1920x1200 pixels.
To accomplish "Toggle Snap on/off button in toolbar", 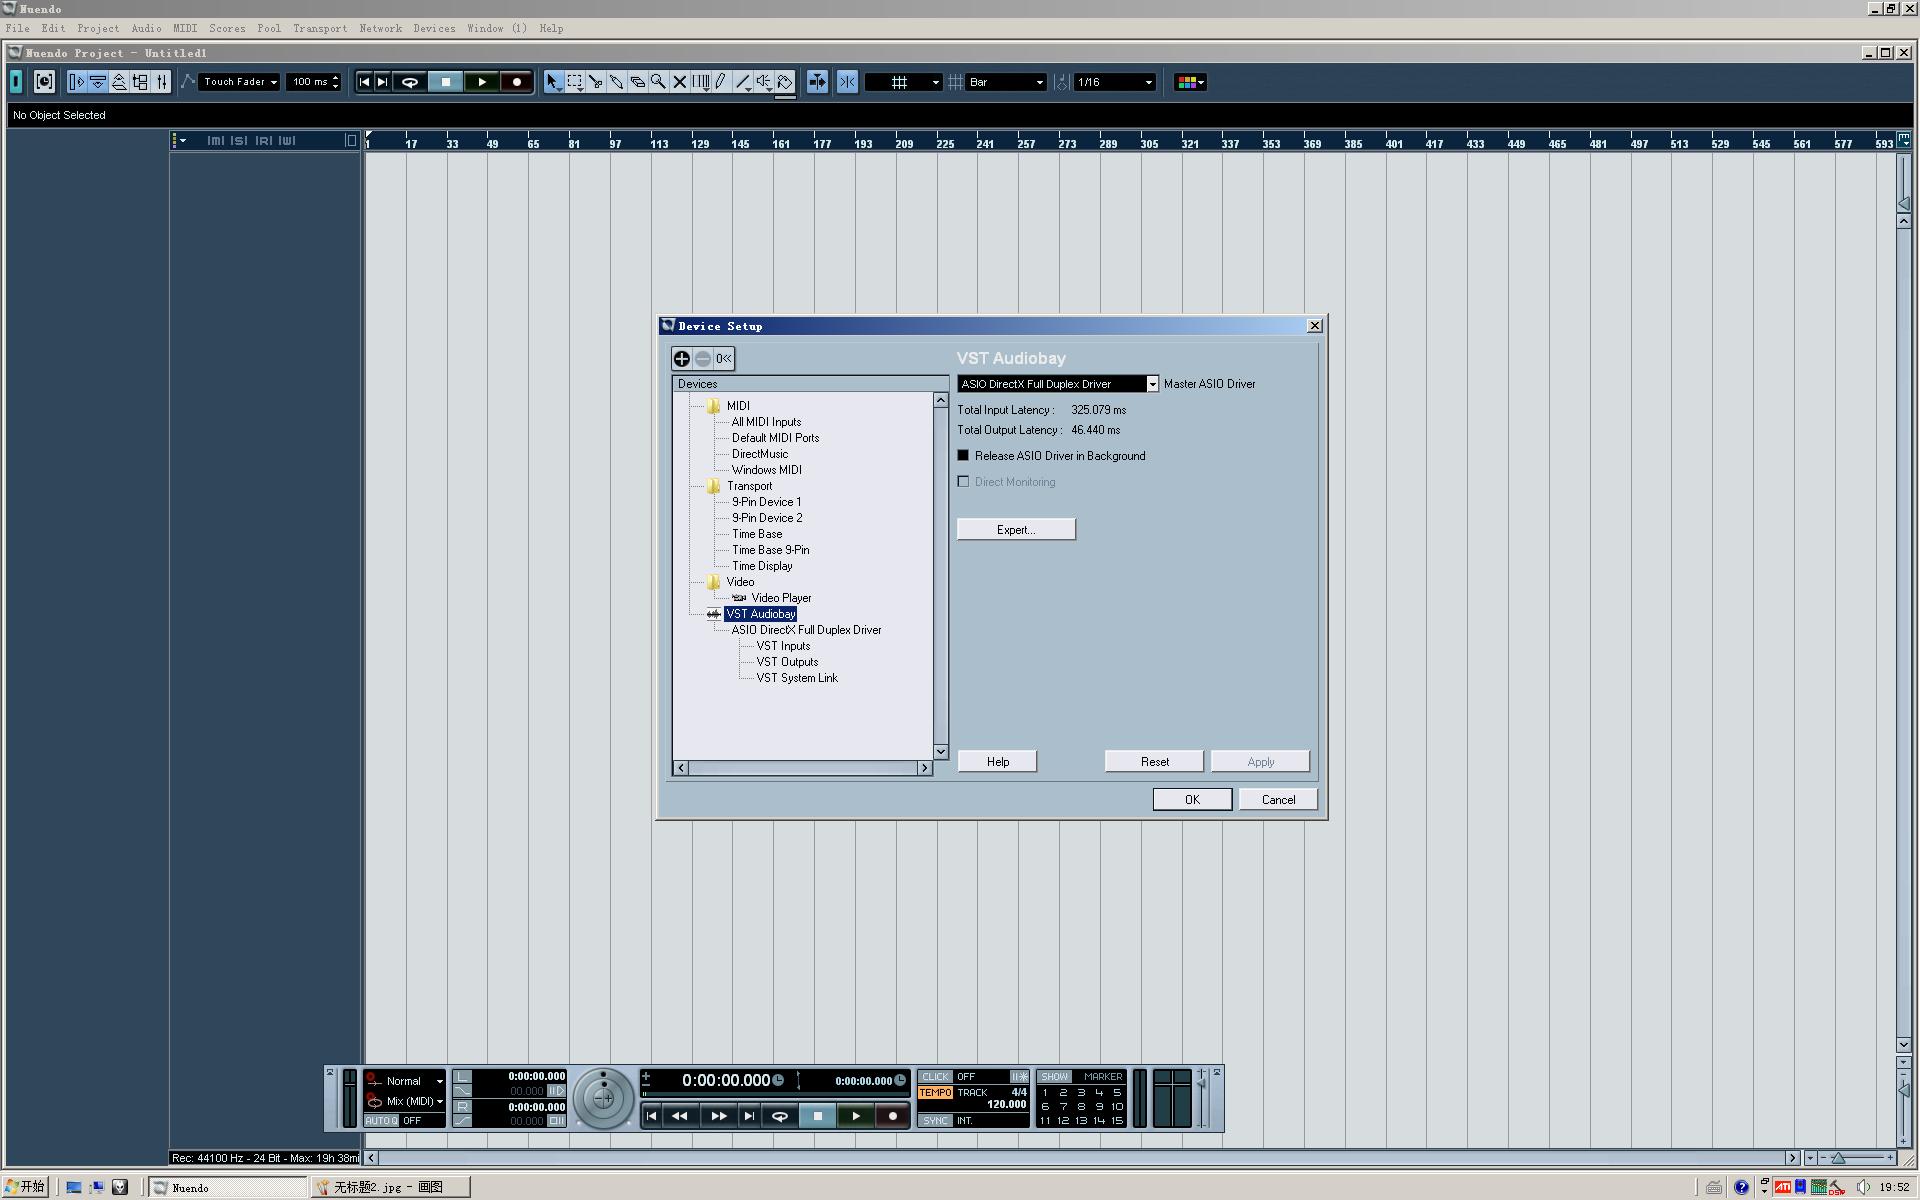I will click(847, 82).
